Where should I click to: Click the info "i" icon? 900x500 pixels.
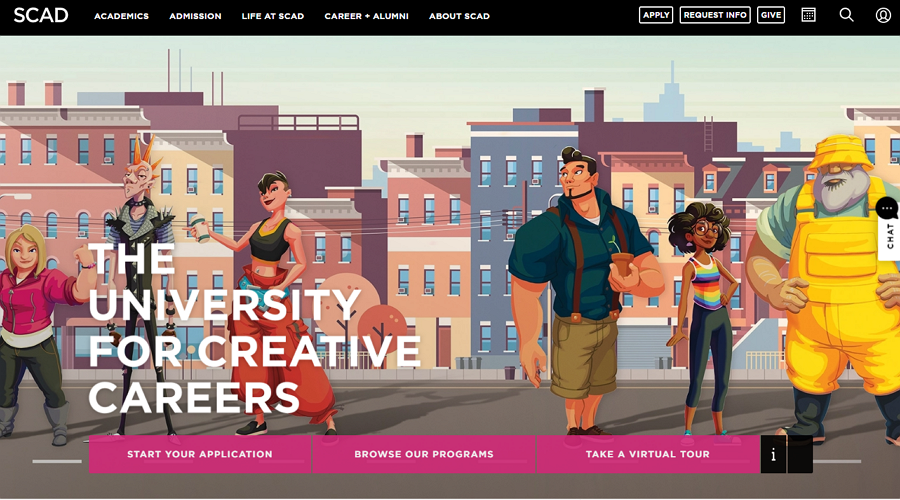(773, 454)
